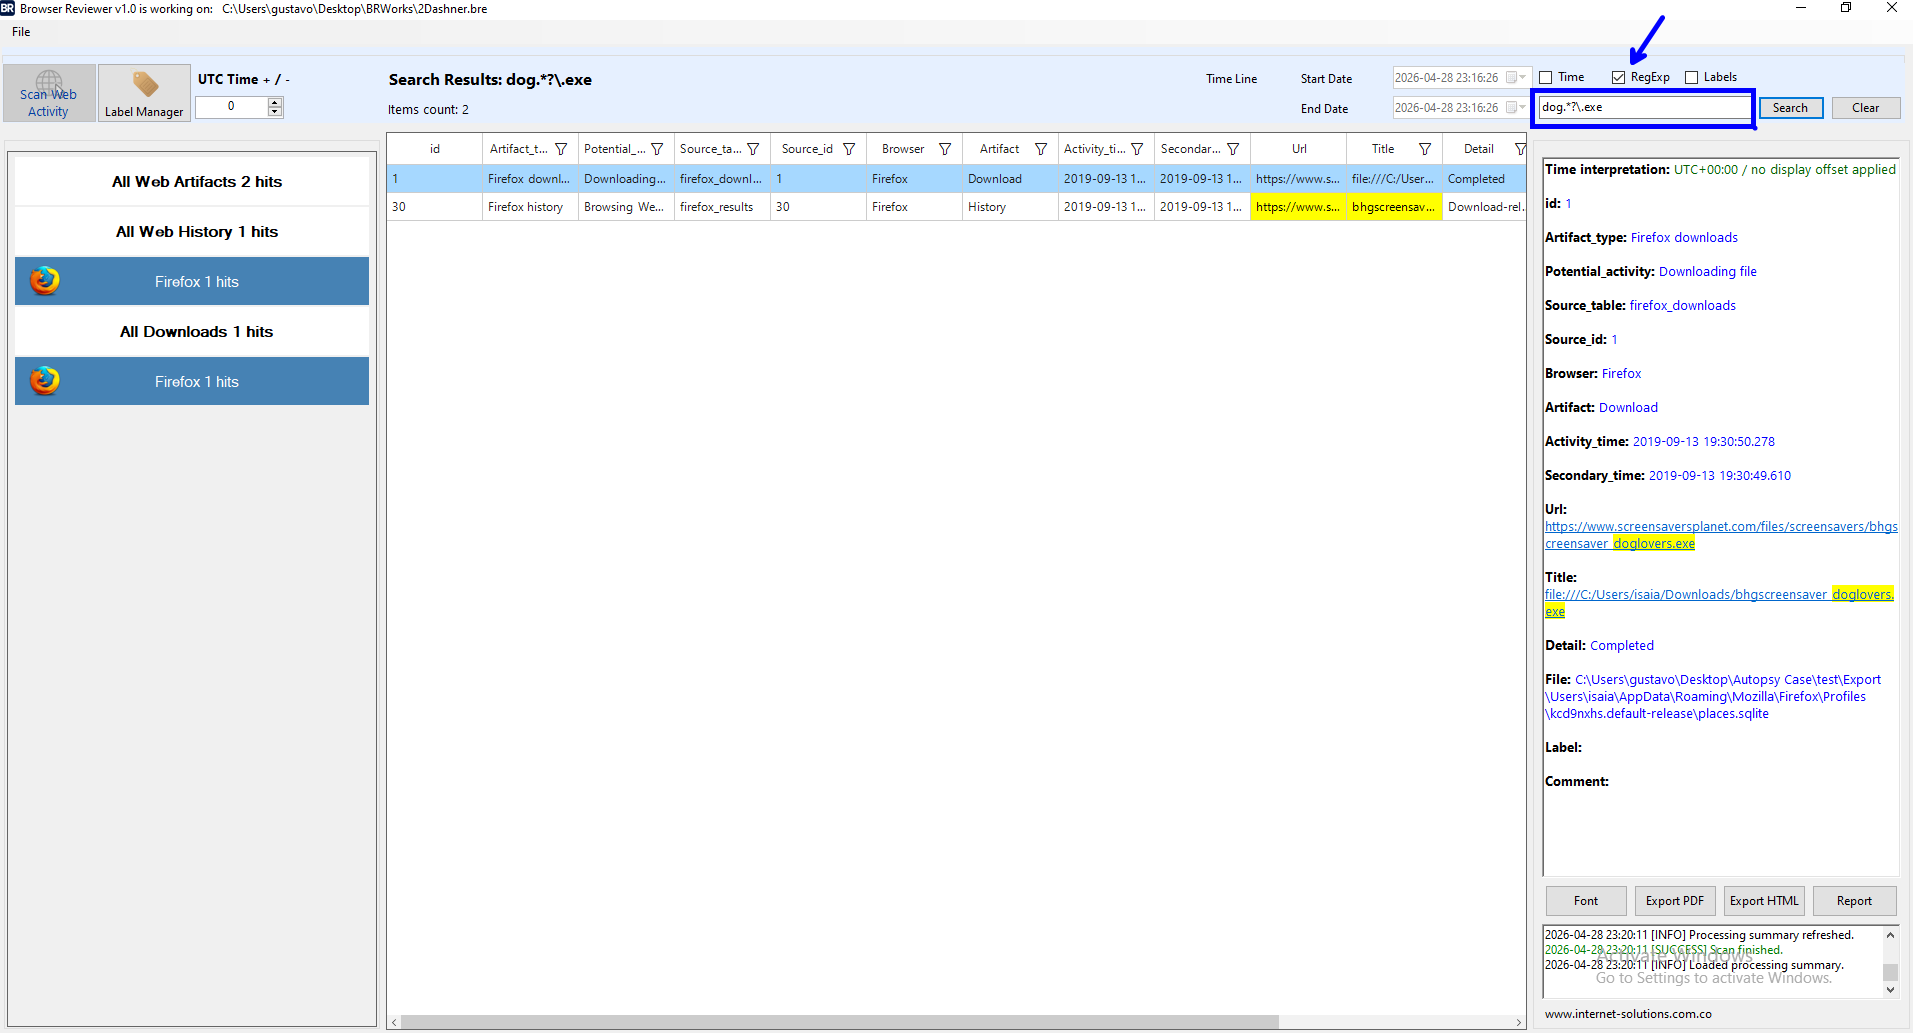Open the Start Date dropdown arrow
The image size is (1913, 1033).
(1523, 78)
